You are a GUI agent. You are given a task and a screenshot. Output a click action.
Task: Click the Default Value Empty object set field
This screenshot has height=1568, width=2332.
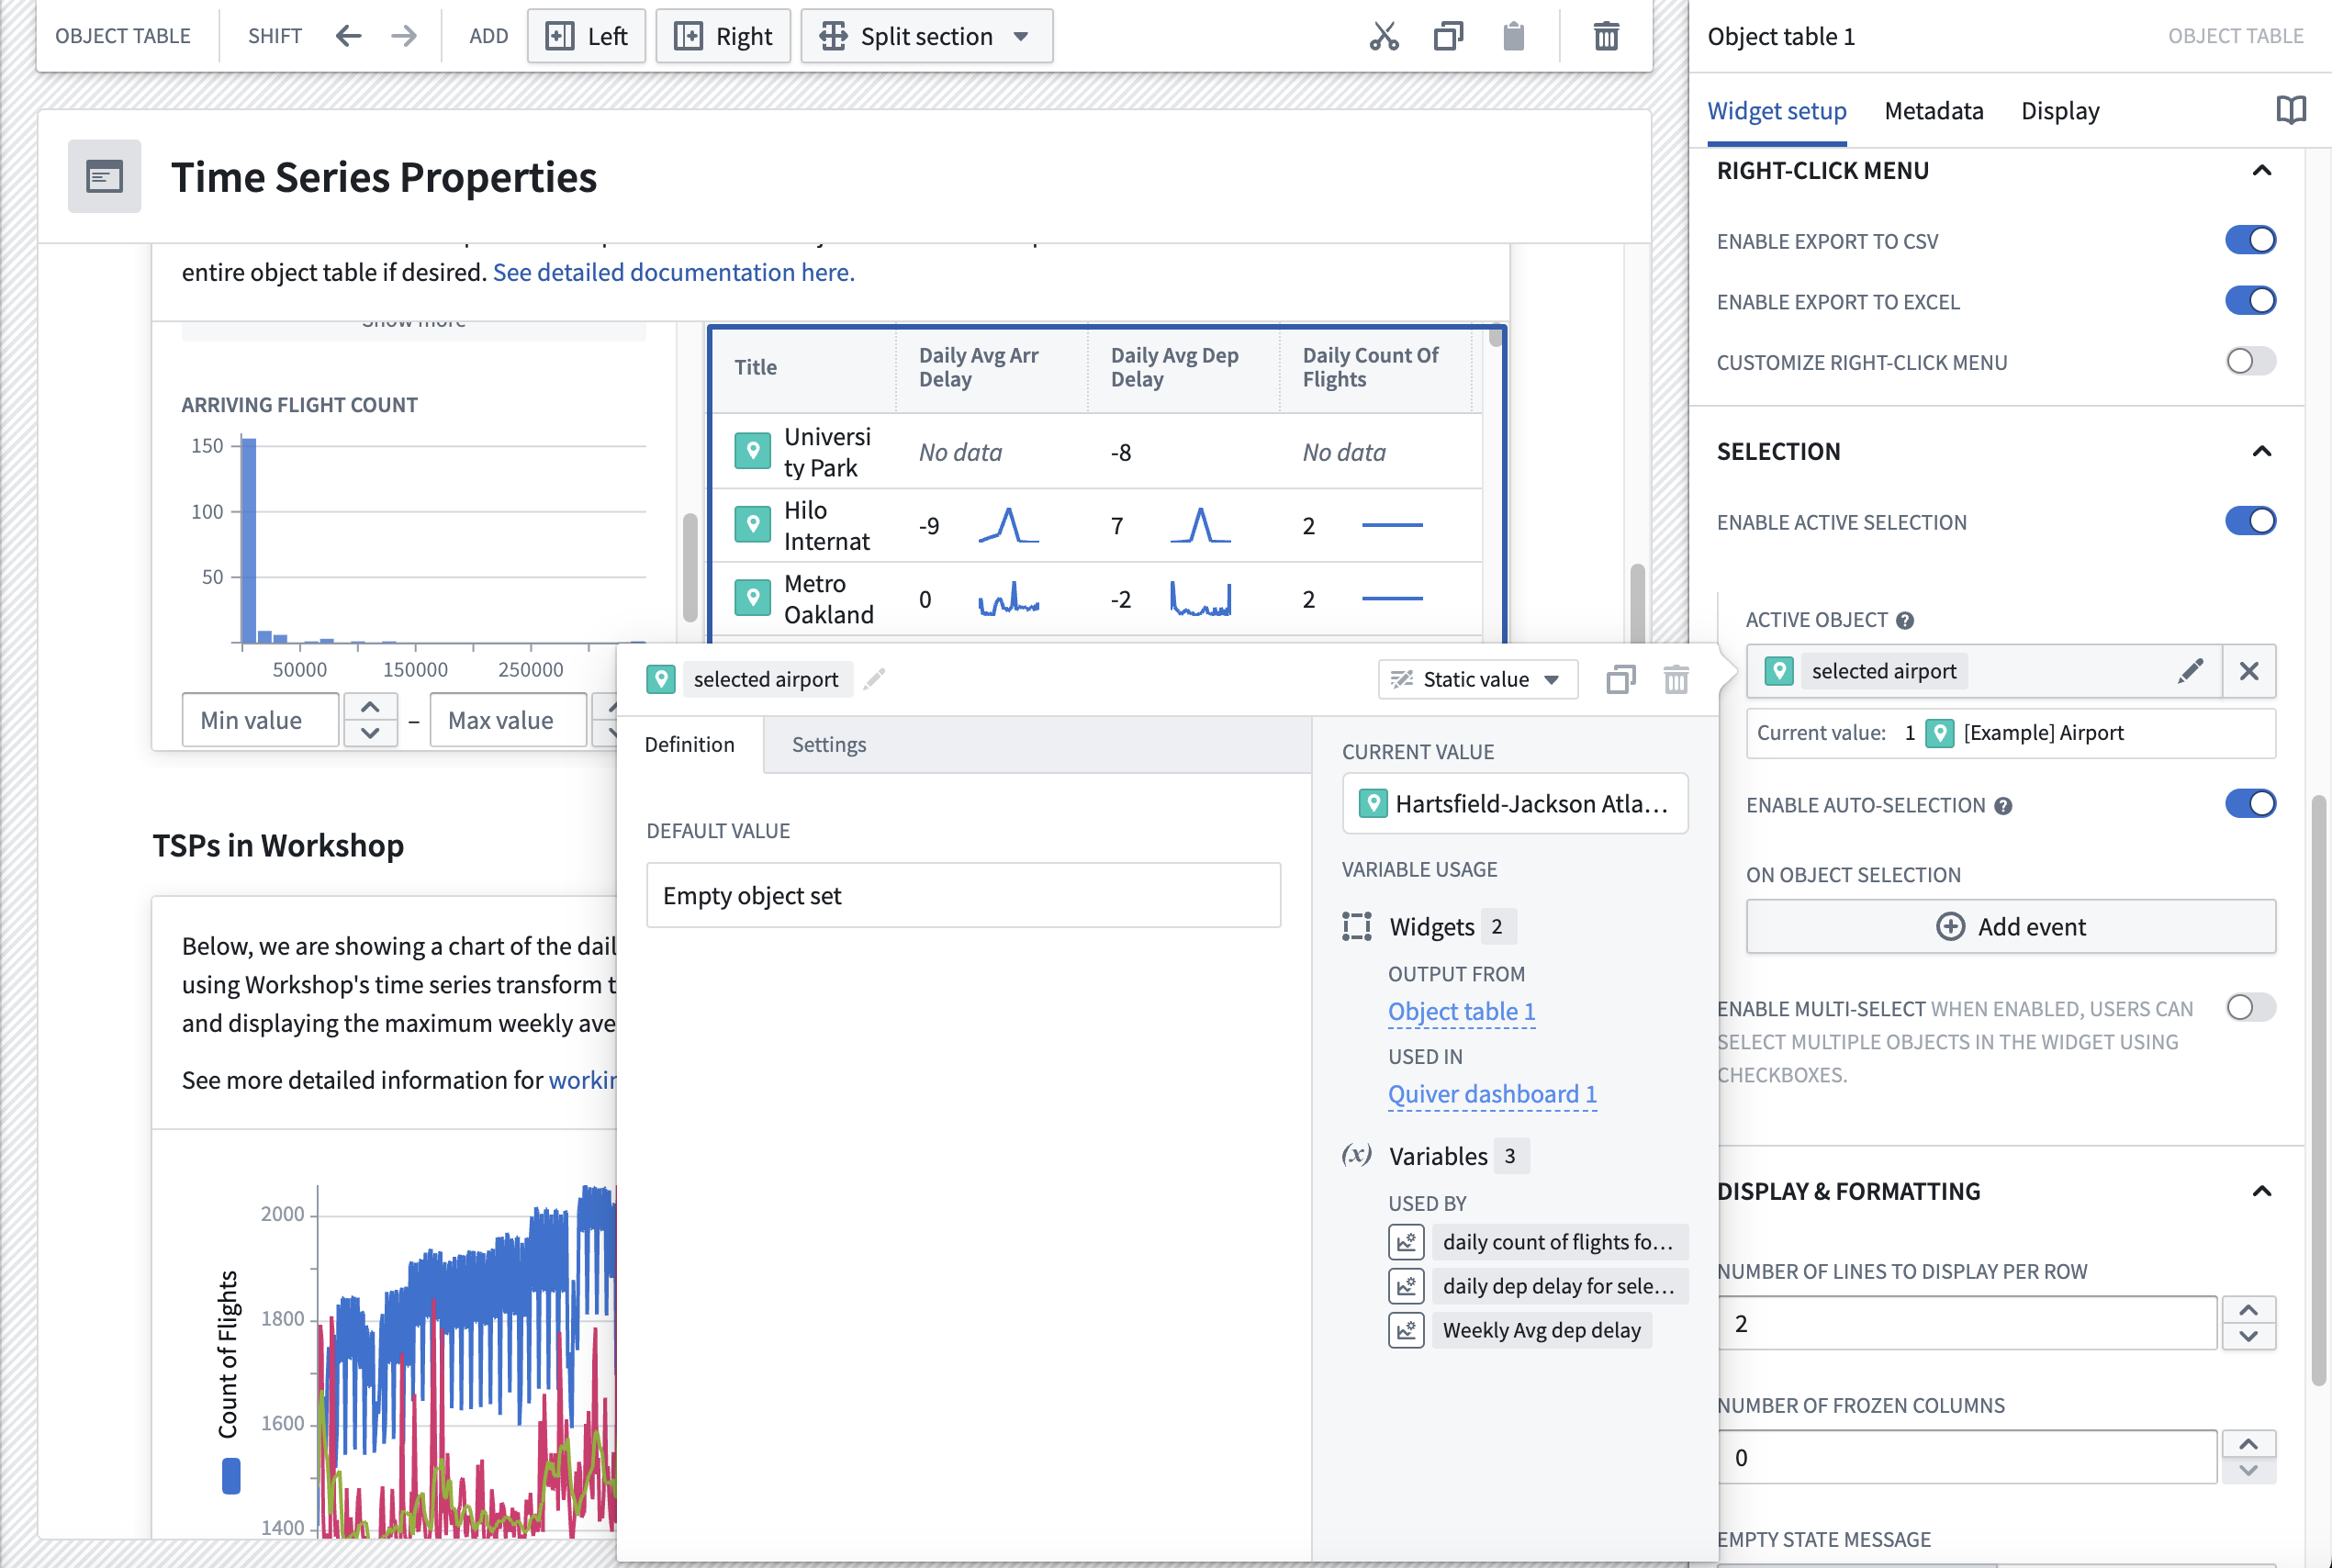coord(963,895)
